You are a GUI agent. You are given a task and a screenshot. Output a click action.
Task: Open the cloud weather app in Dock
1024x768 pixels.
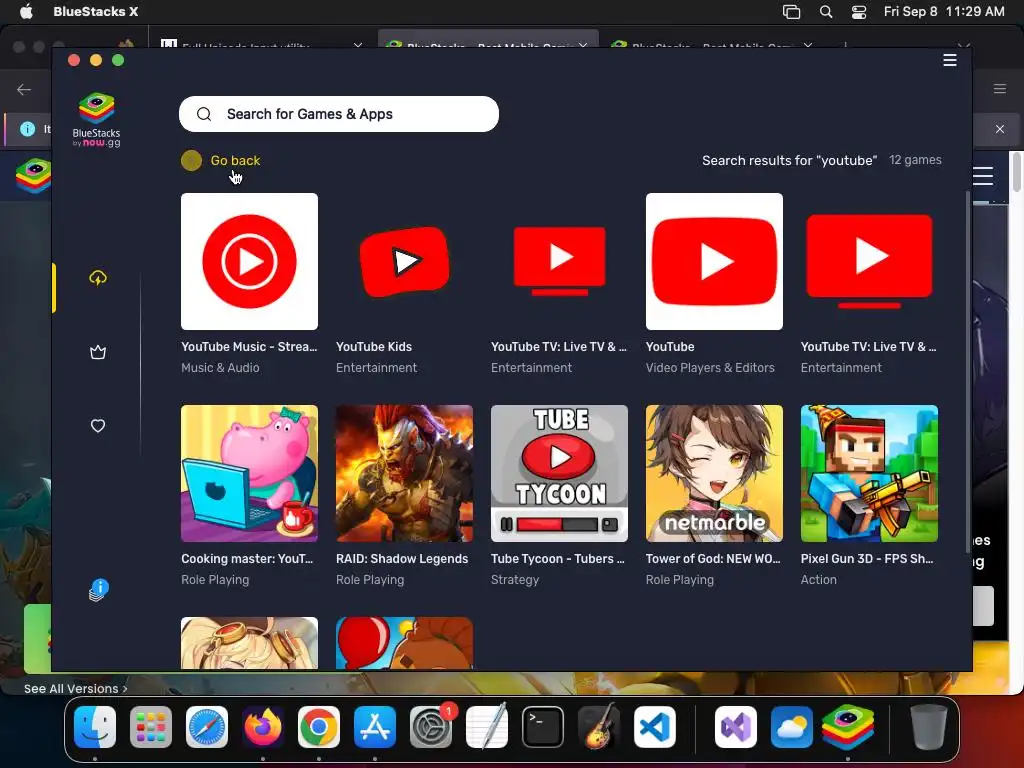coord(792,727)
